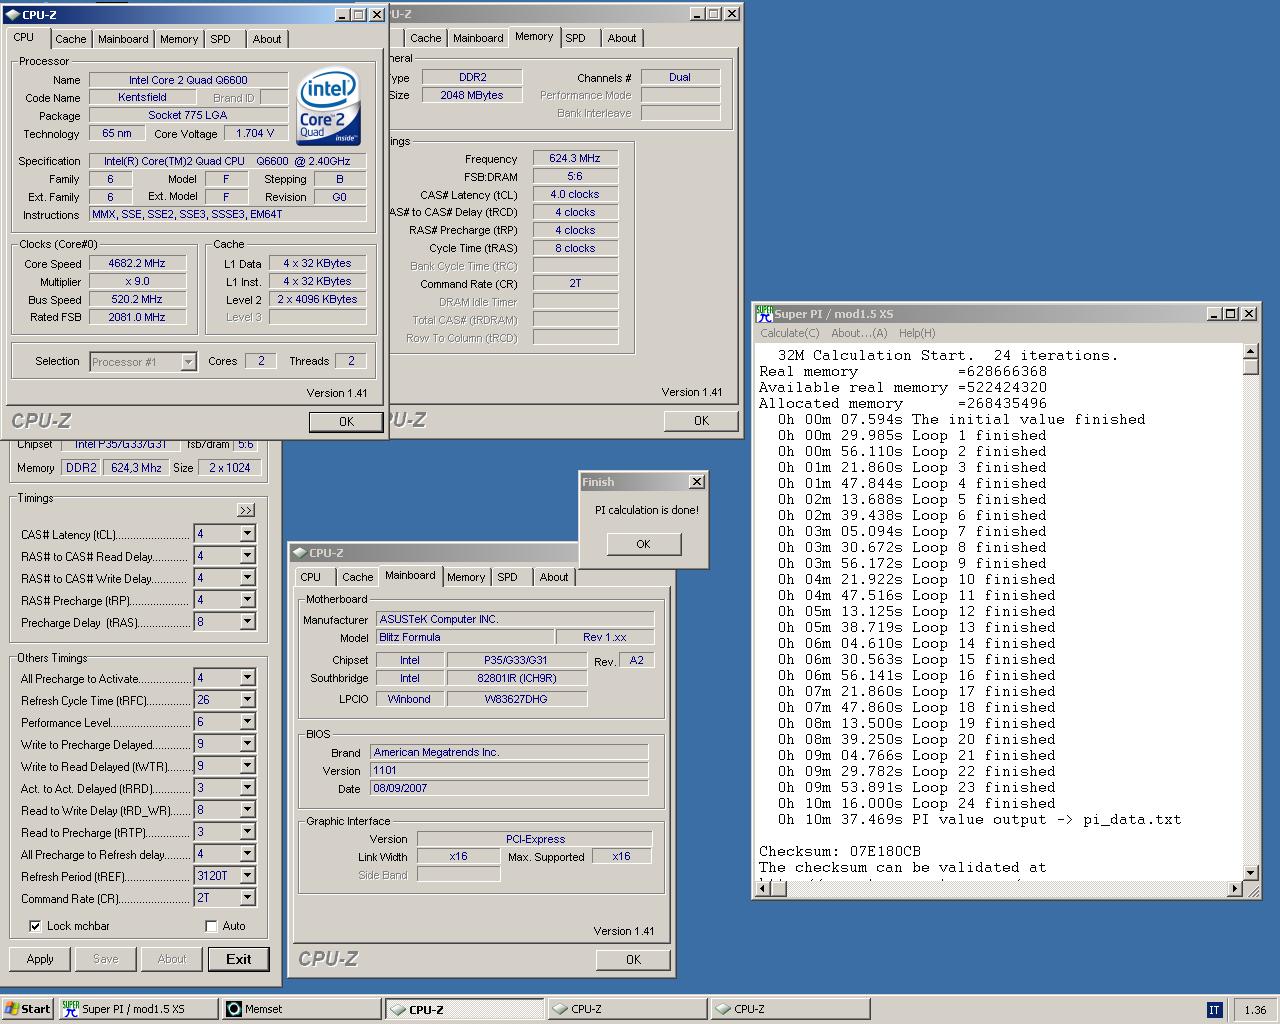Open the RAS# to CAS# Write Delay dropdown
Viewport: 1280px width, 1024px height.
[x=247, y=578]
